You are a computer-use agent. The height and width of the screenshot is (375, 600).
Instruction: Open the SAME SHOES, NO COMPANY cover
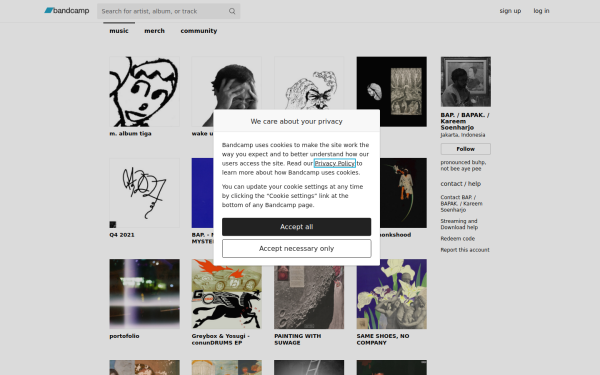(391, 294)
